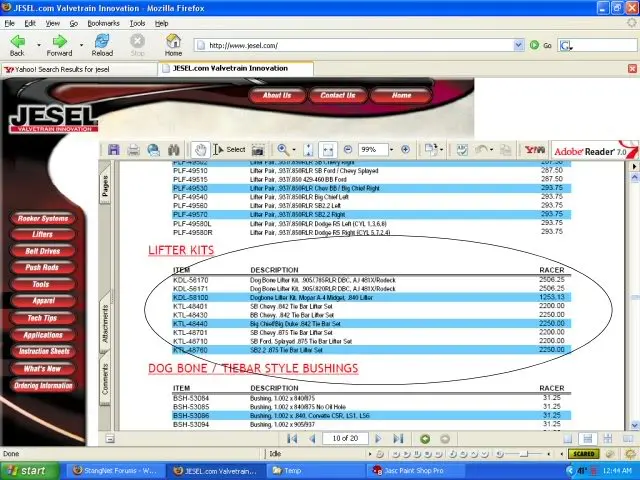Switch to Yahoo! Search Results tab
Screen dimensions: 640x480
click(x=79, y=69)
